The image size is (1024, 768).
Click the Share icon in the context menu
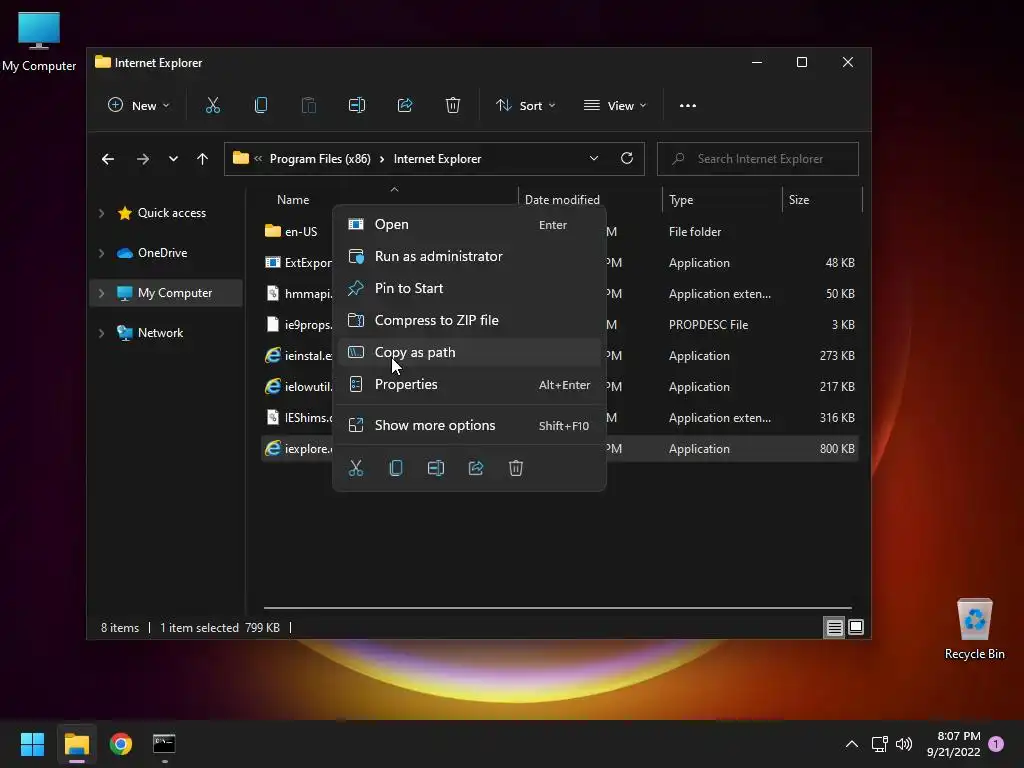click(476, 468)
